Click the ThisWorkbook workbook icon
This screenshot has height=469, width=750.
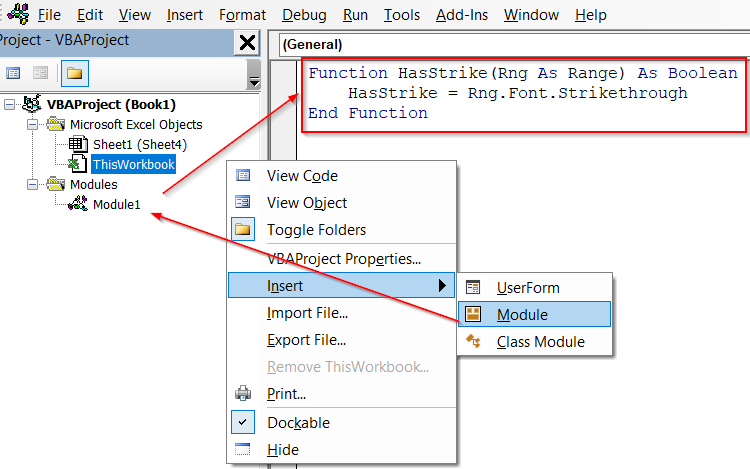point(77,164)
